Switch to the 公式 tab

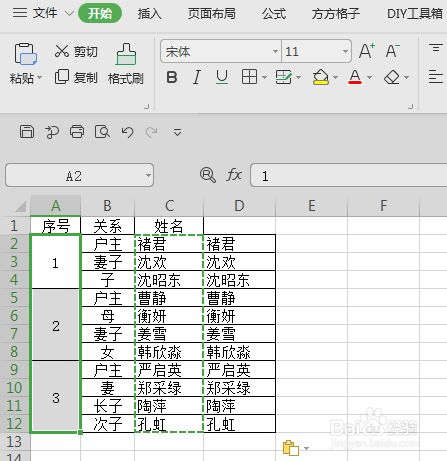tap(274, 14)
